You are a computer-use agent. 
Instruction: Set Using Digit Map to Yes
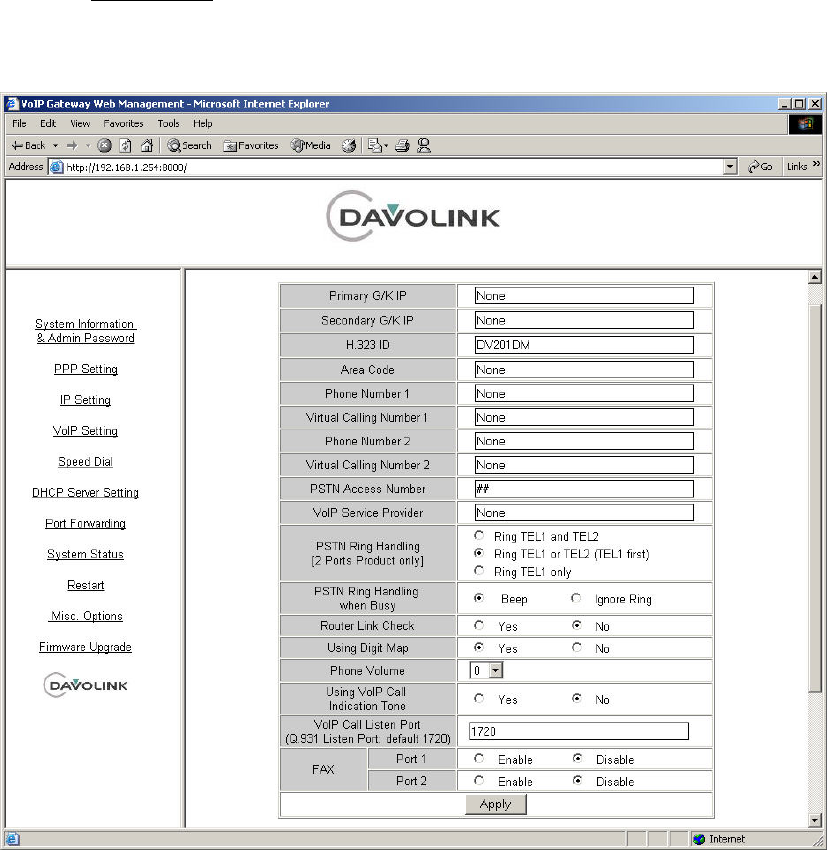pyautogui.click(x=479, y=647)
